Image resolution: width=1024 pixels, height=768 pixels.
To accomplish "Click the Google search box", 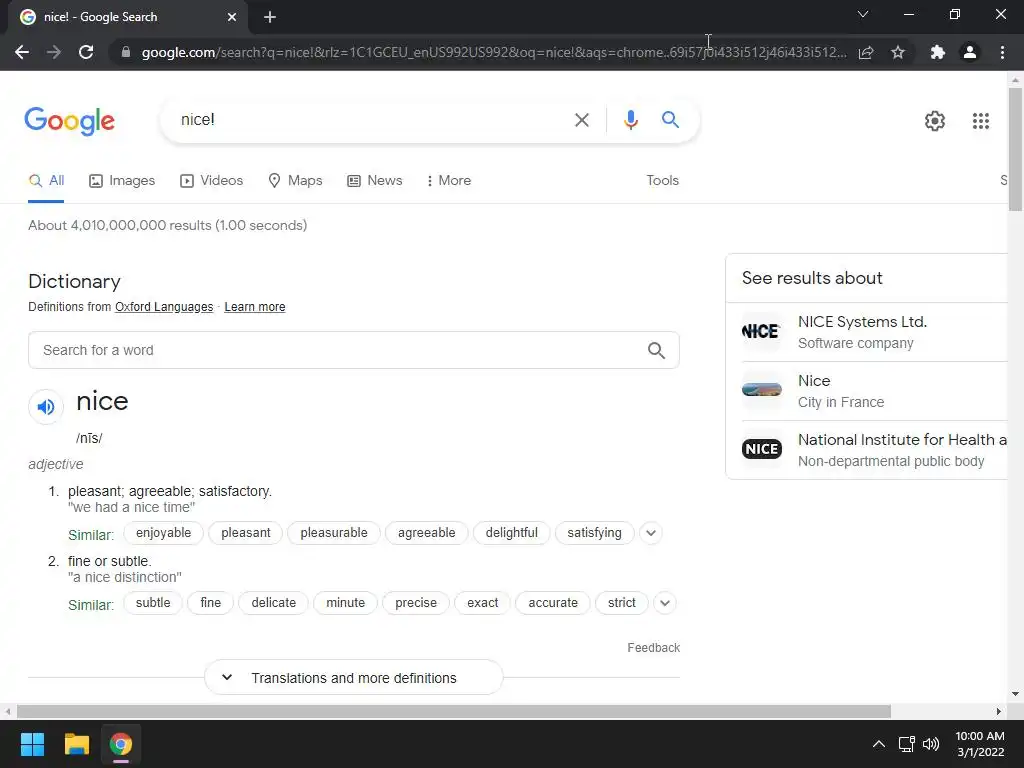I will 372,120.
